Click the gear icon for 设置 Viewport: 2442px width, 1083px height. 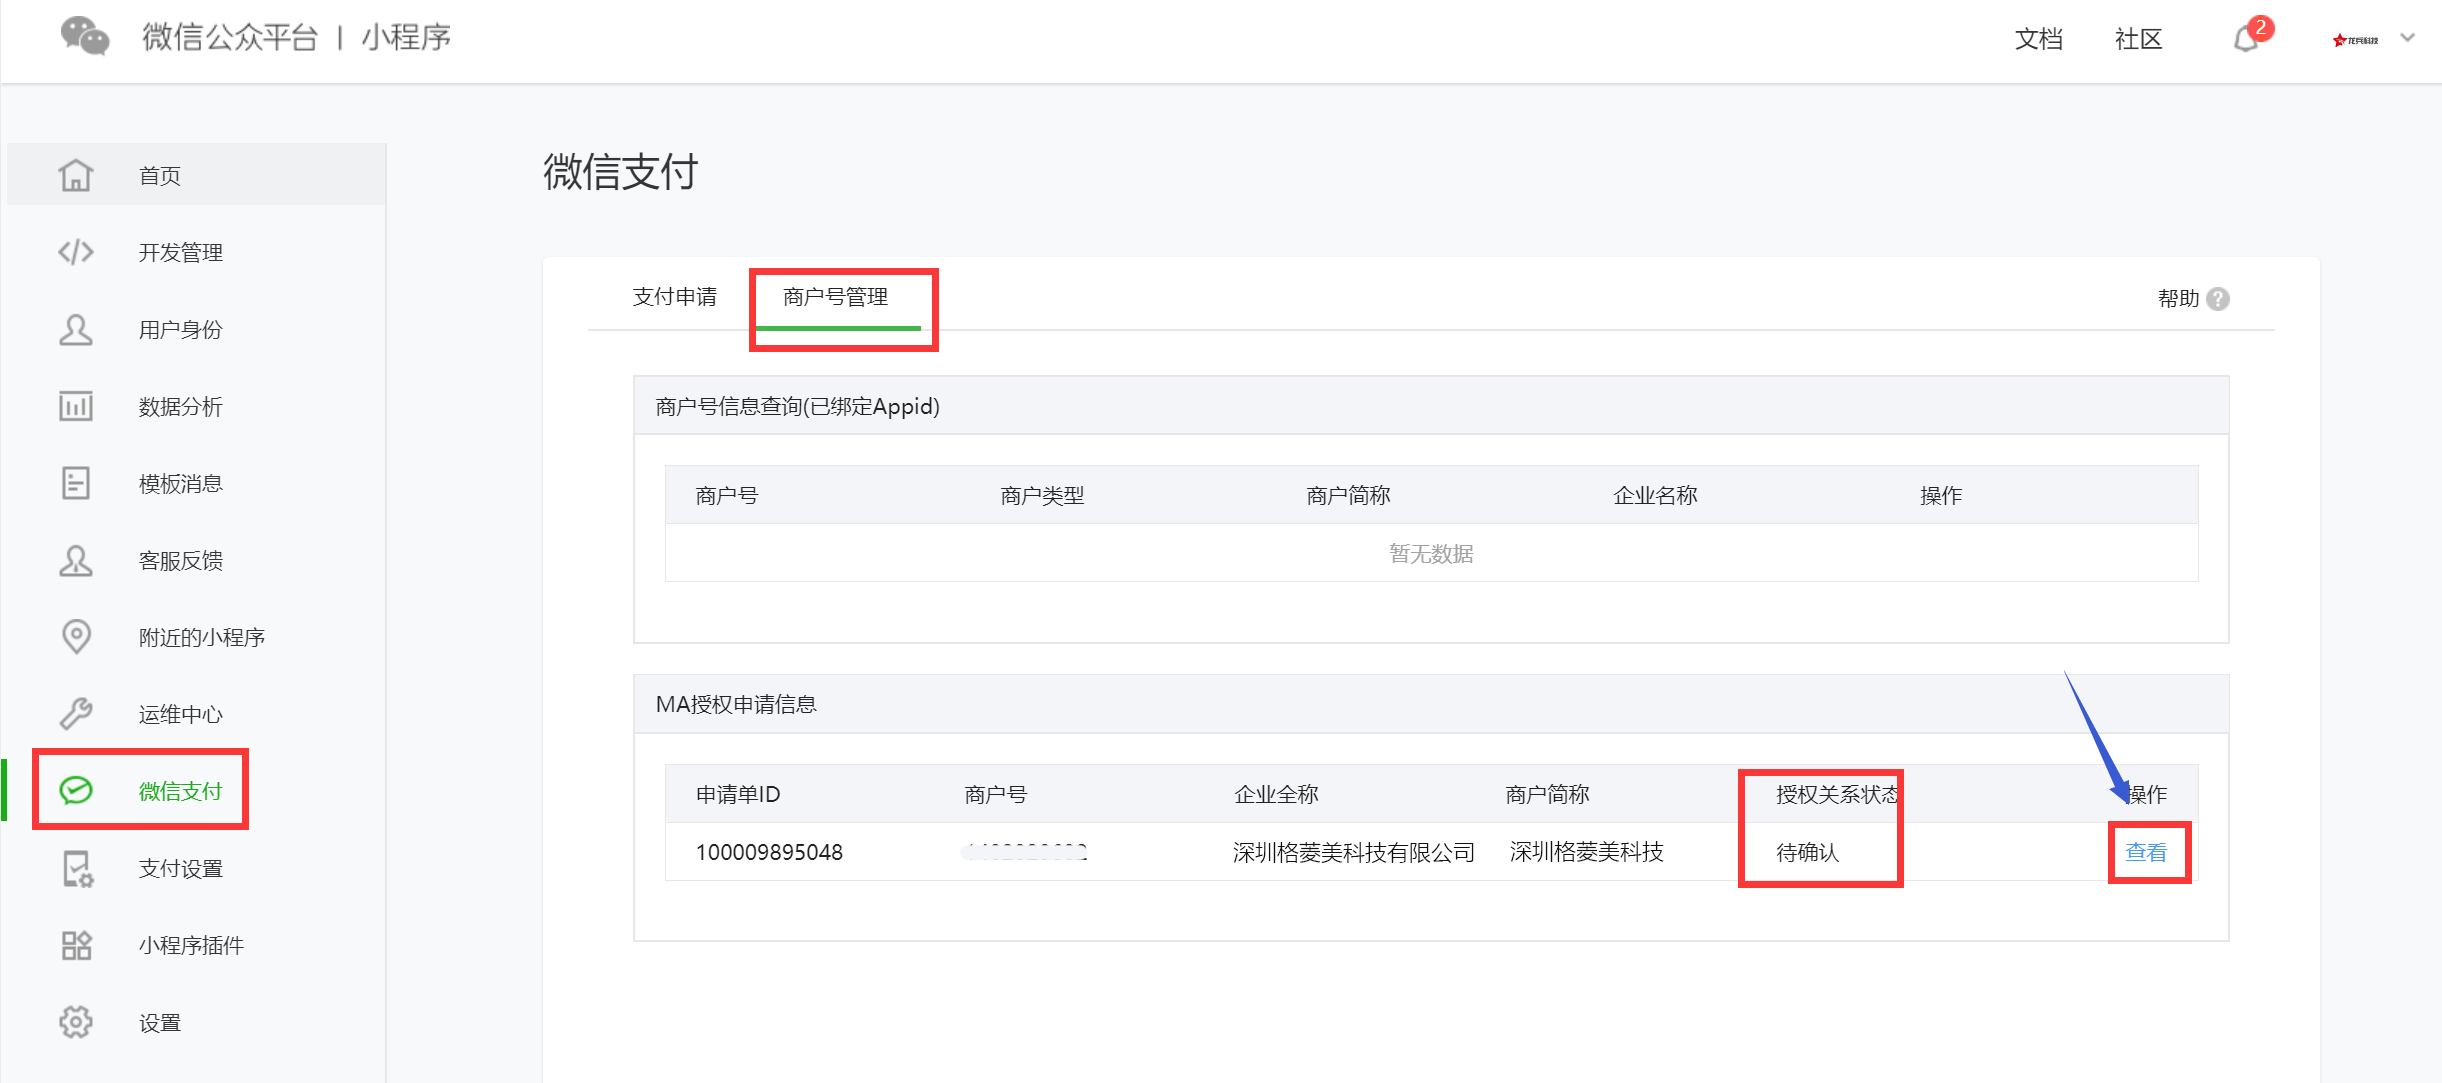tap(76, 1022)
